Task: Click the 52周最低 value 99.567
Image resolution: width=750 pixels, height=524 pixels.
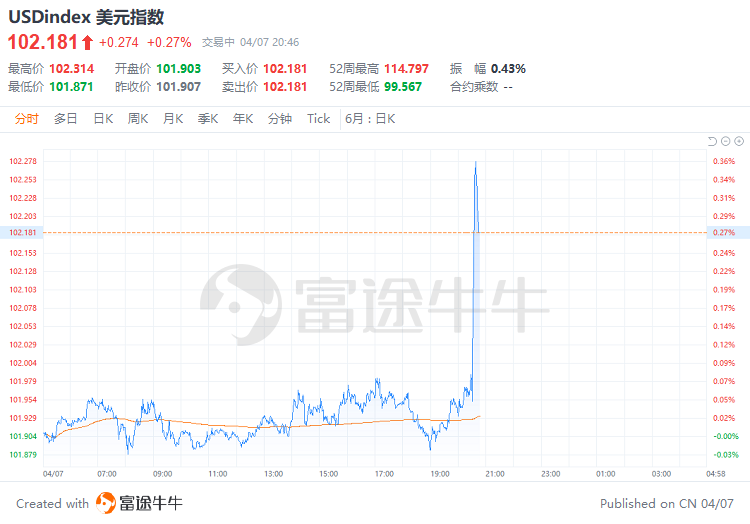Action: pos(403,87)
